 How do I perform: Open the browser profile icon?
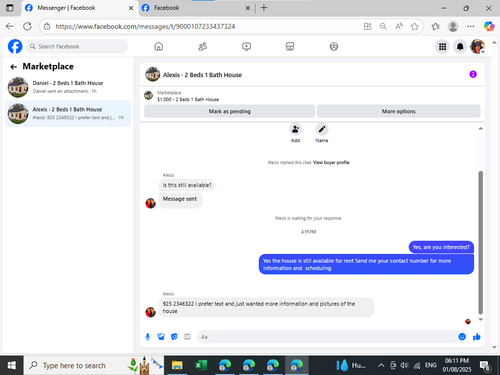tap(453, 26)
